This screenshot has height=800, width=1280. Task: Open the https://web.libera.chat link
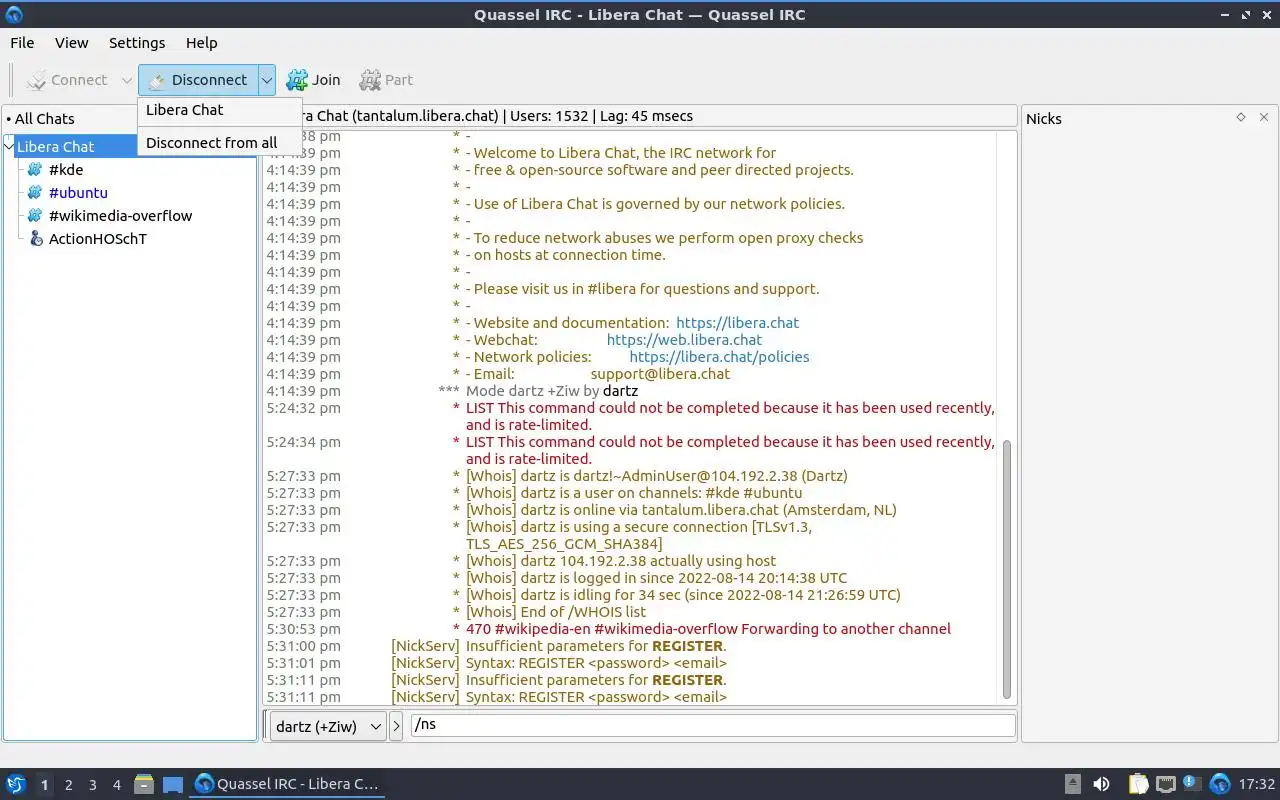tap(684, 340)
